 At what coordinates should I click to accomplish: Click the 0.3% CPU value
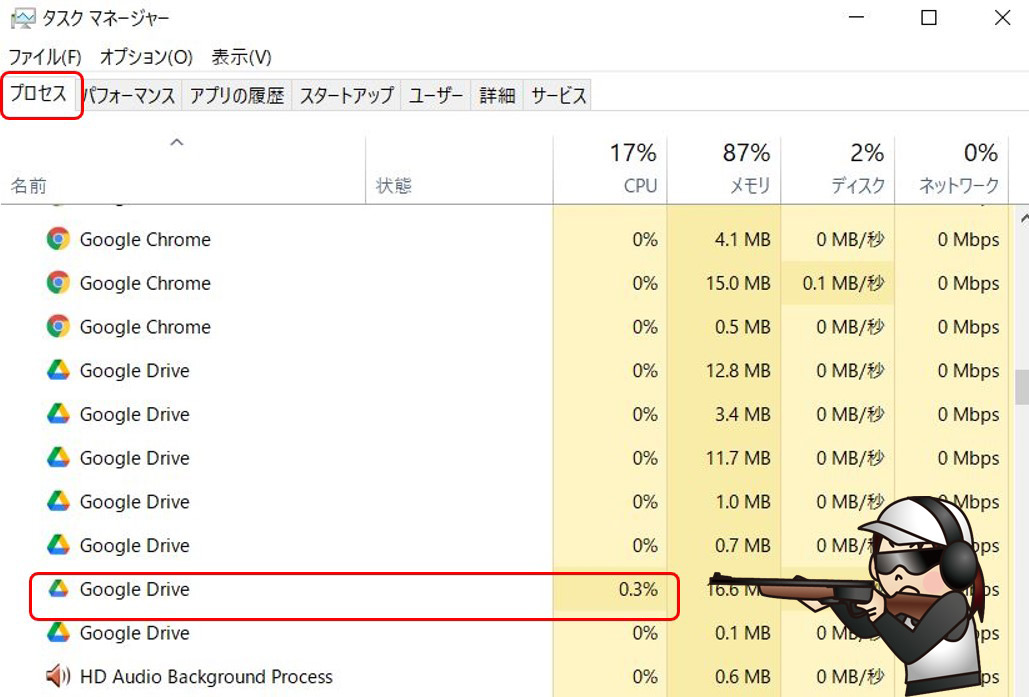638,589
